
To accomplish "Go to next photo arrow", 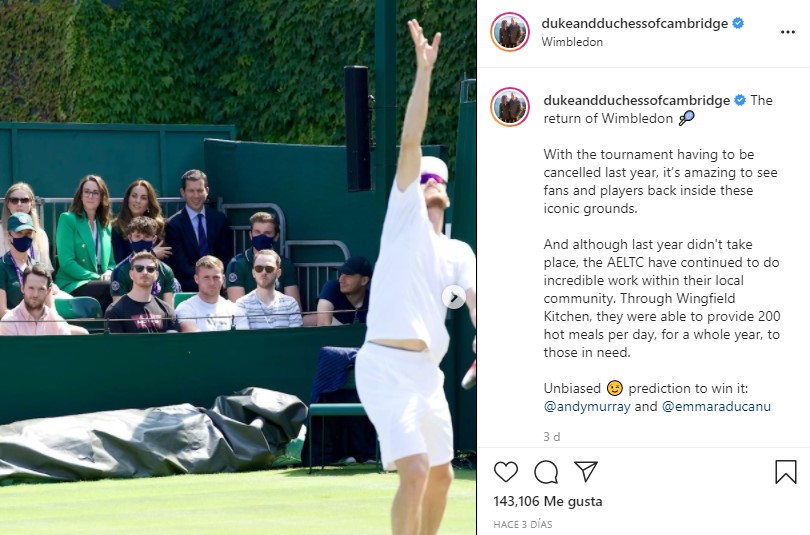I will [454, 297].
